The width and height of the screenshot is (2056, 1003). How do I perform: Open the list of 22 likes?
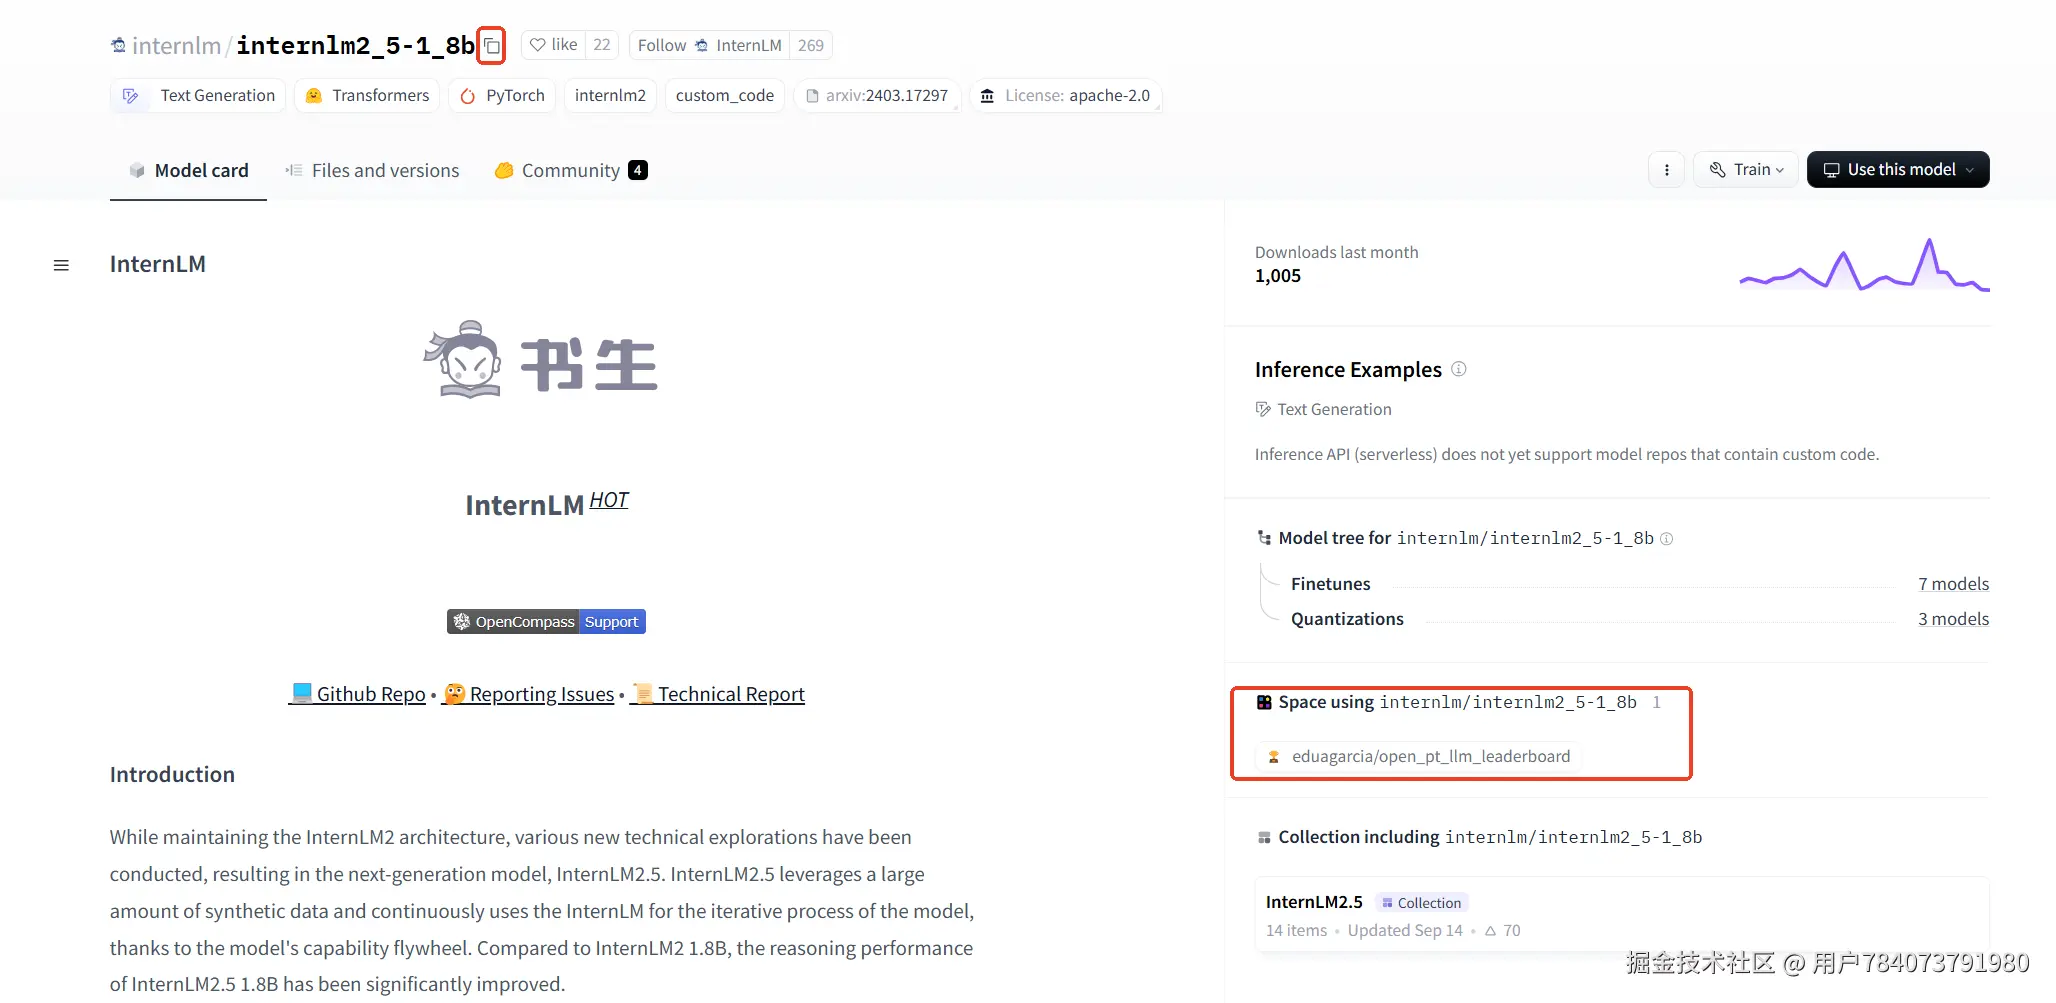click(x=602, y=45)
